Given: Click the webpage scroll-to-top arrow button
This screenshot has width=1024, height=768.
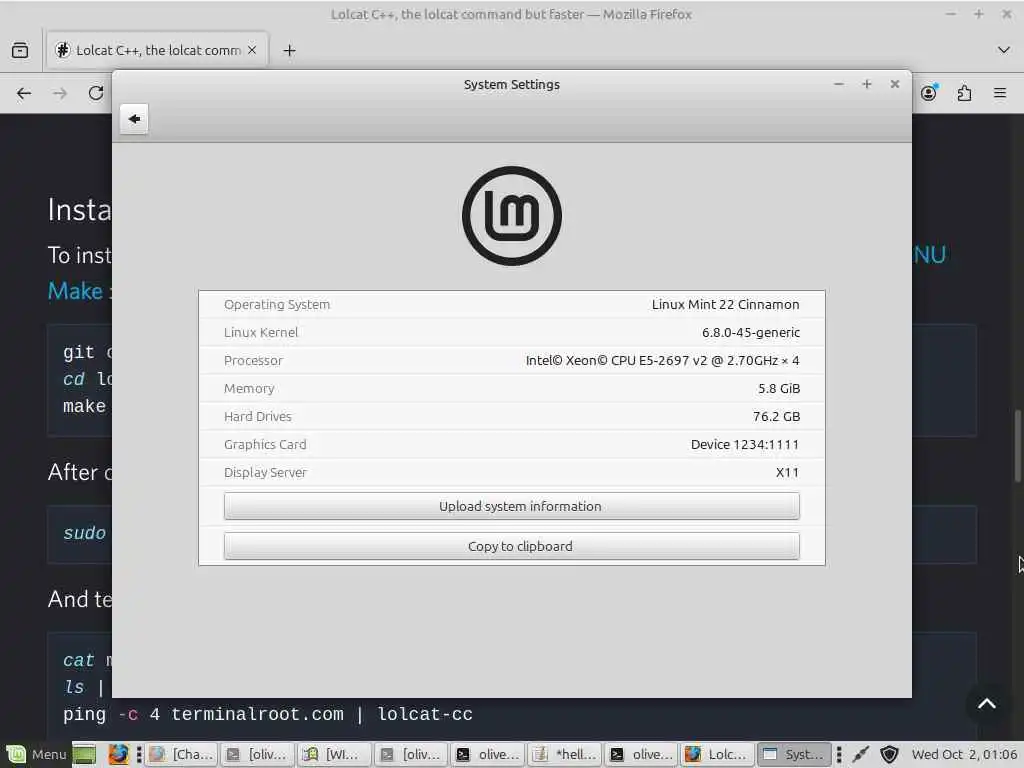Looking at the screenshot, I should click(987, 703).
